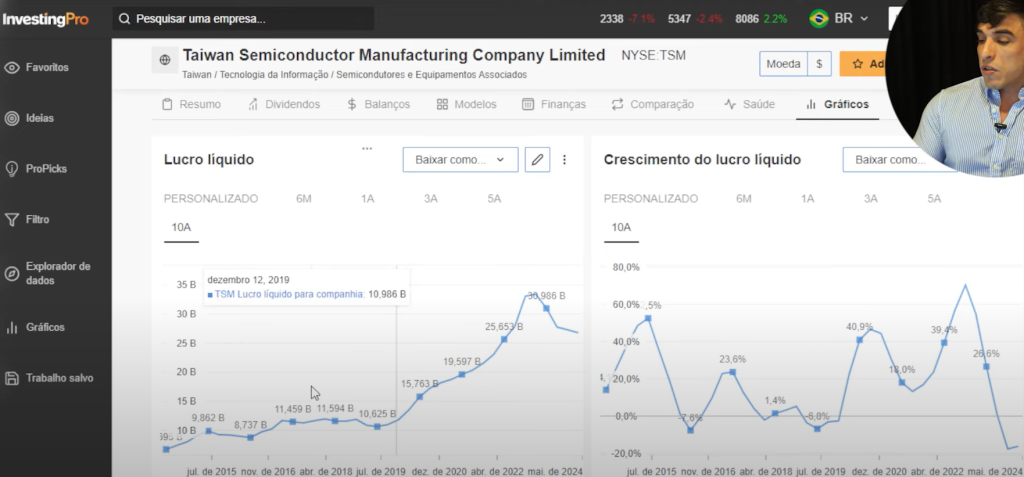
Task: Select PERSONALIZADO on Crescimento do lucro chart
Action: click(x=651, y=199)
